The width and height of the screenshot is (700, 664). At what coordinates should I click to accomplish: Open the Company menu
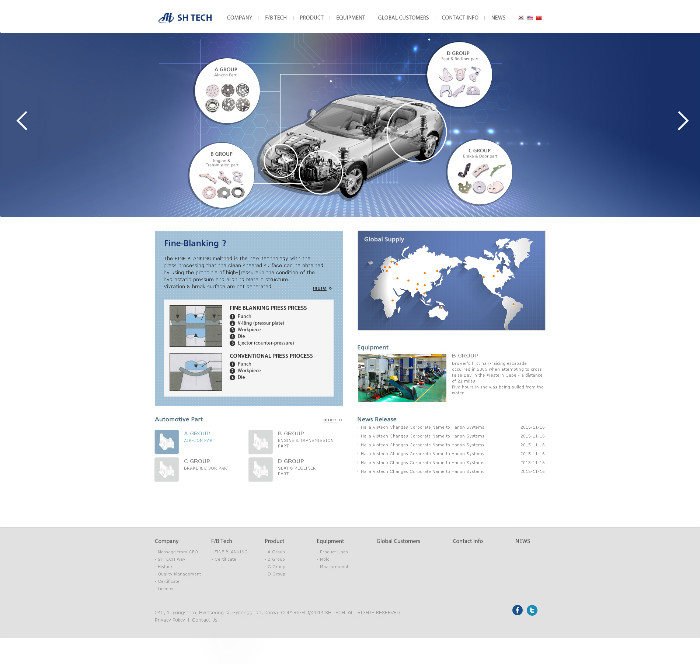(239, 17)
